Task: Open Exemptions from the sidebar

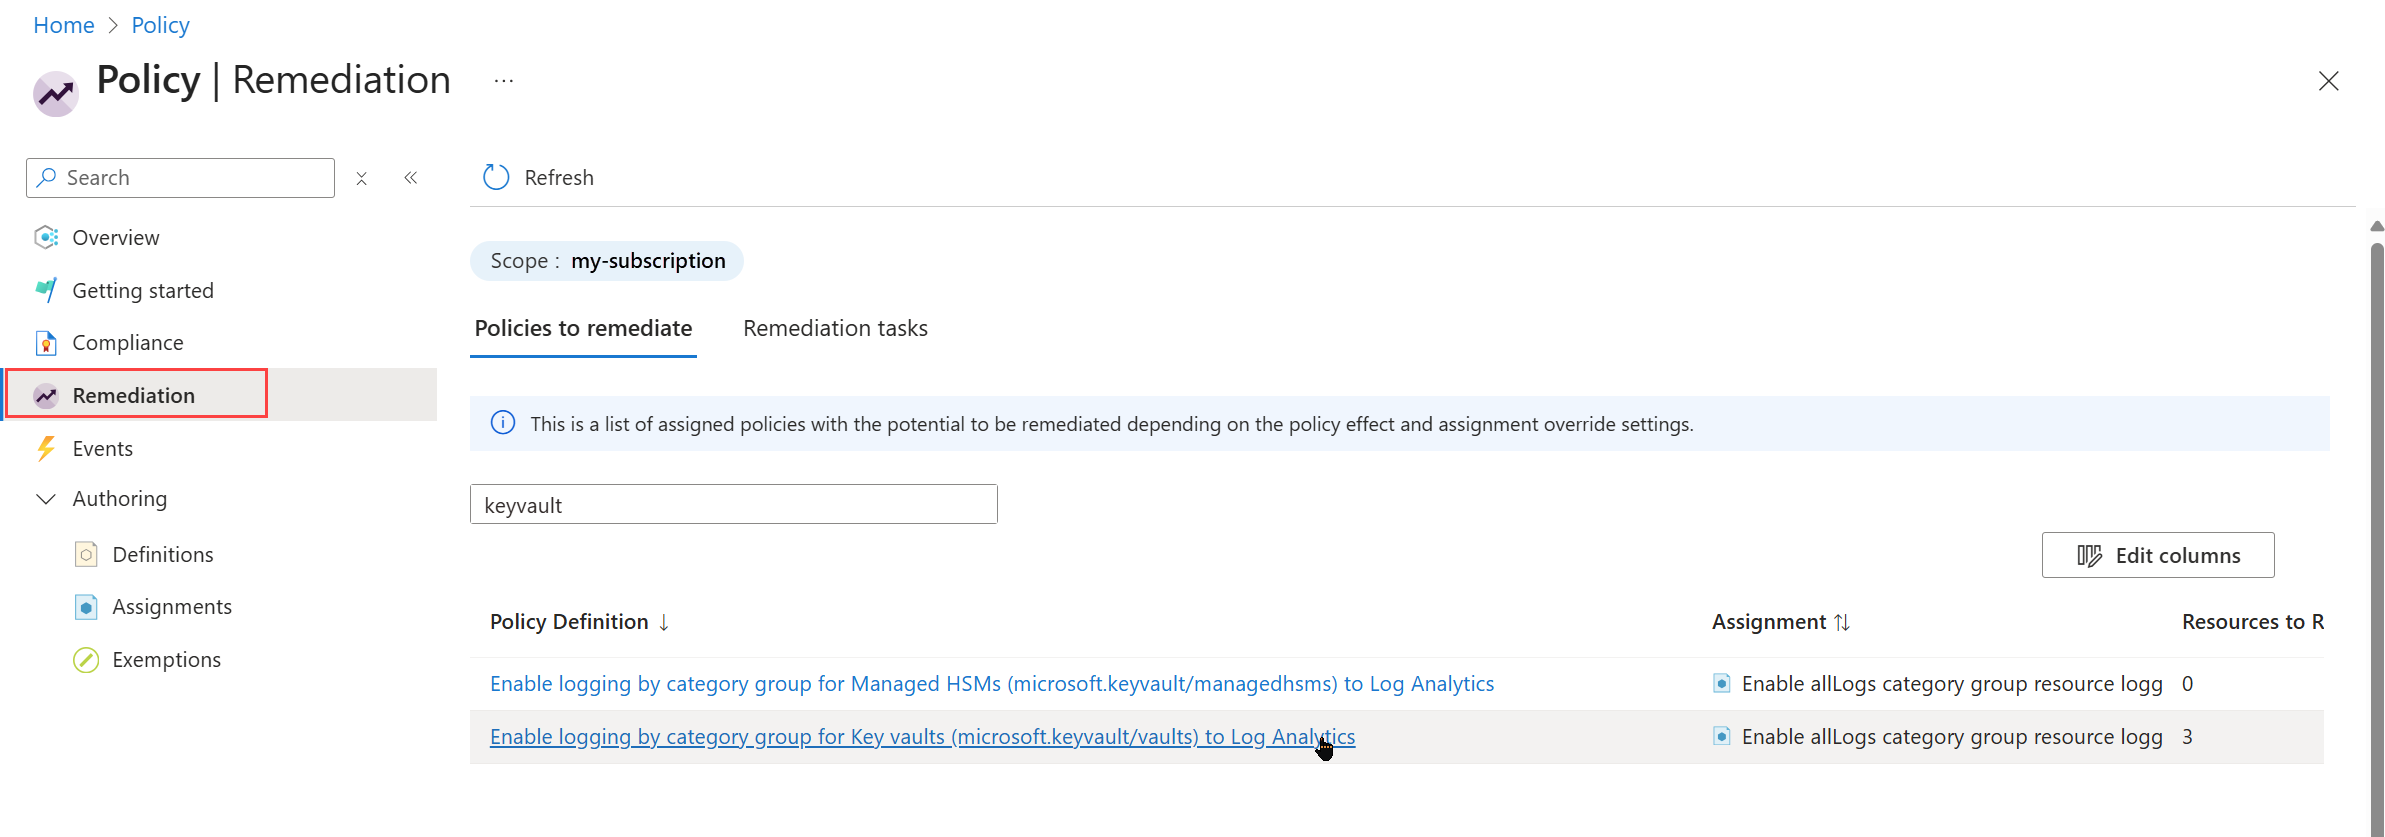Action: tap(87, 660)
